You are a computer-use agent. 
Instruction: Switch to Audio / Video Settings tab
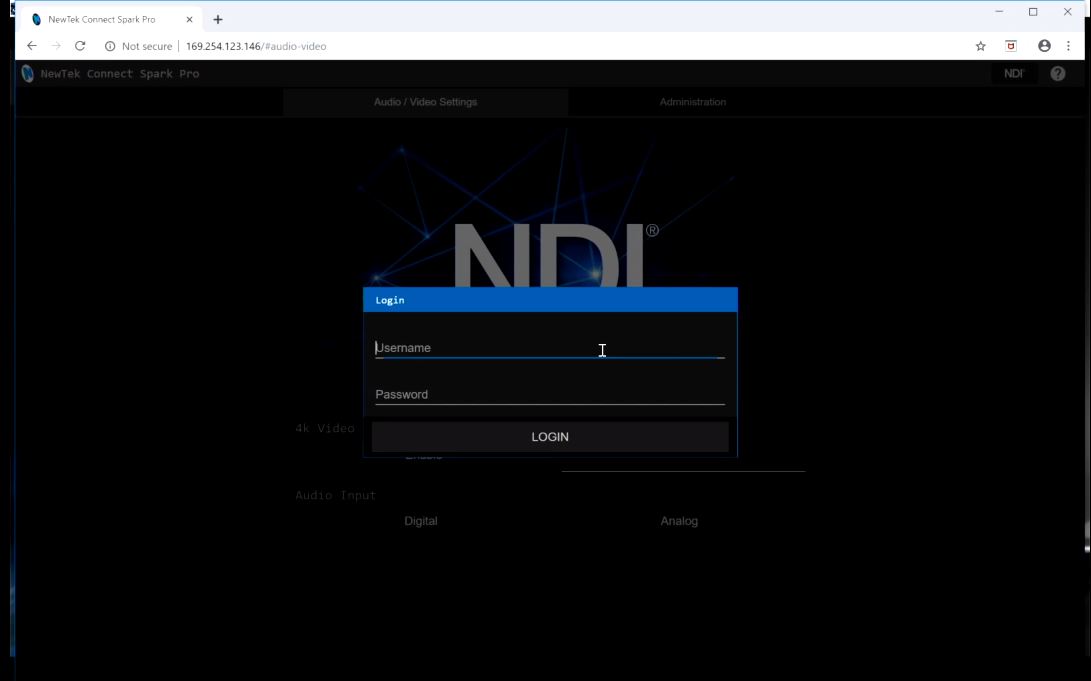point(425,102)
